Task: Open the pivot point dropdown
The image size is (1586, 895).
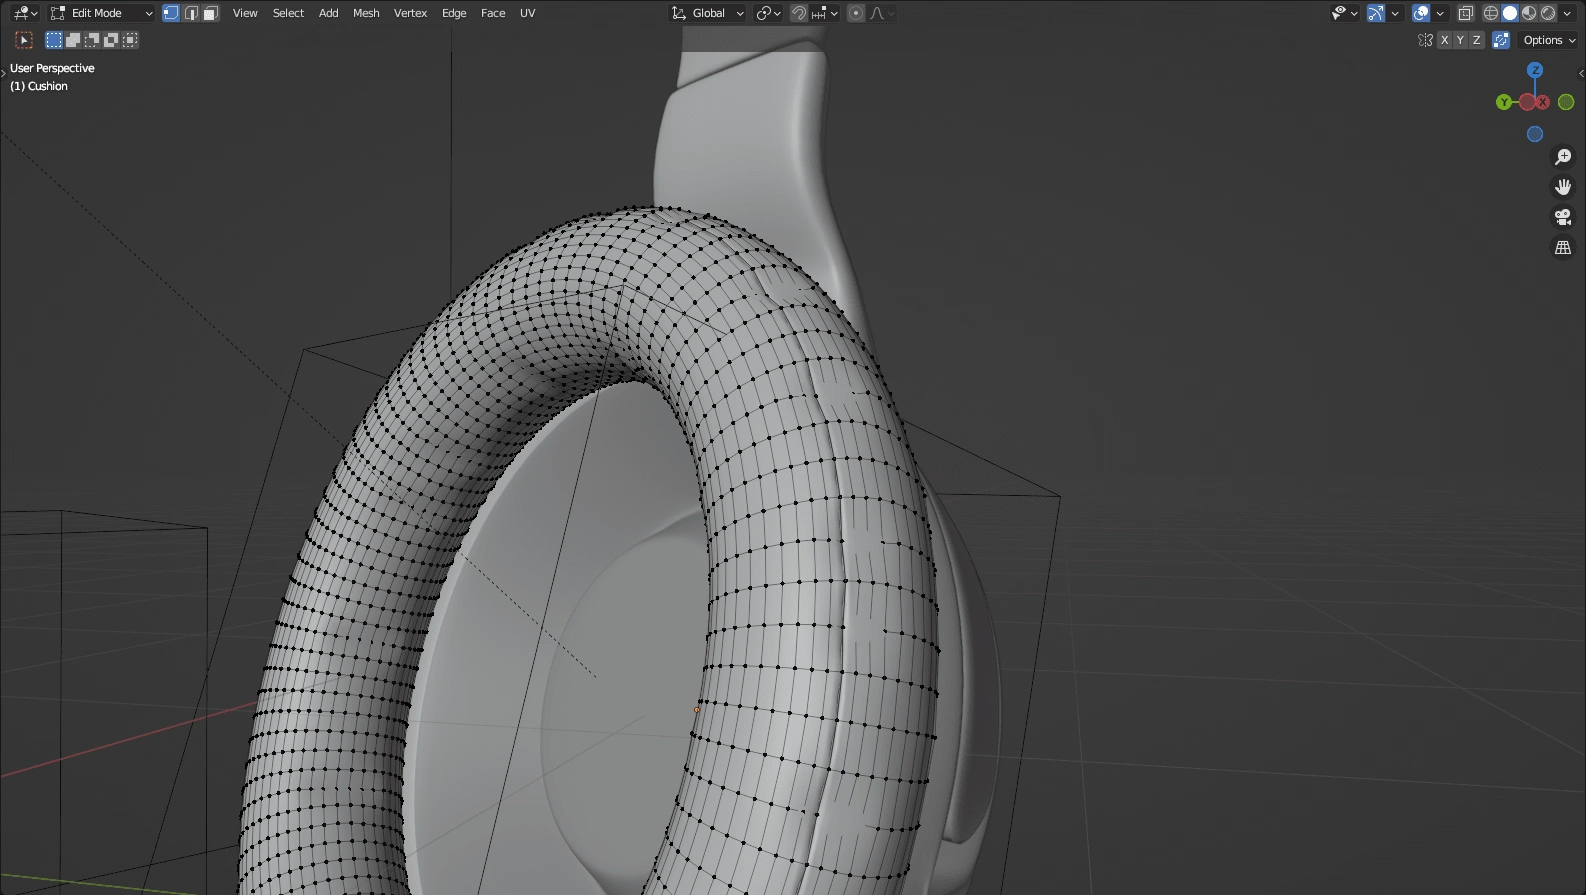Action: (x=768, y=13)
